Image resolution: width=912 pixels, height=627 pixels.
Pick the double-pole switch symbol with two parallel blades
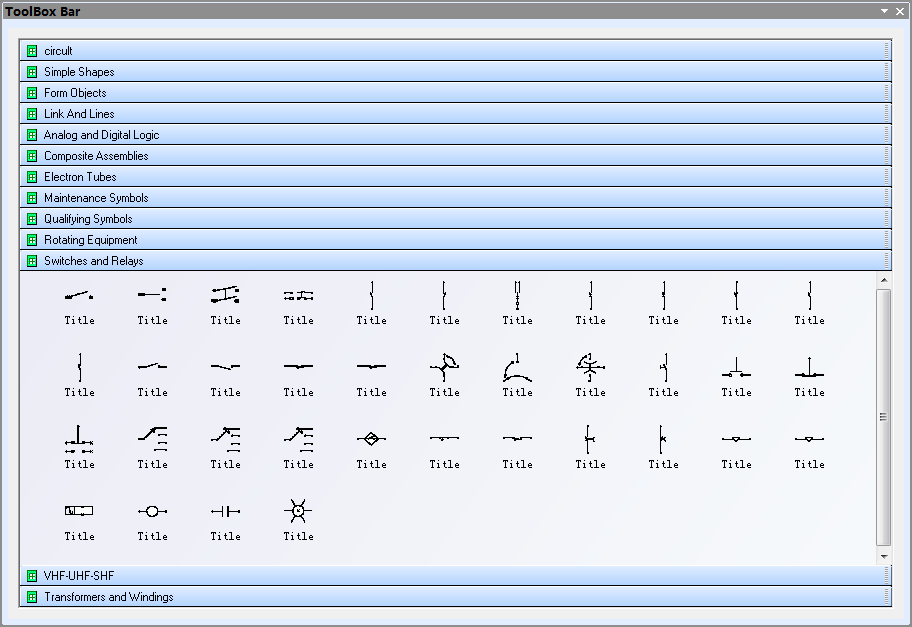[x=225, y=295]
